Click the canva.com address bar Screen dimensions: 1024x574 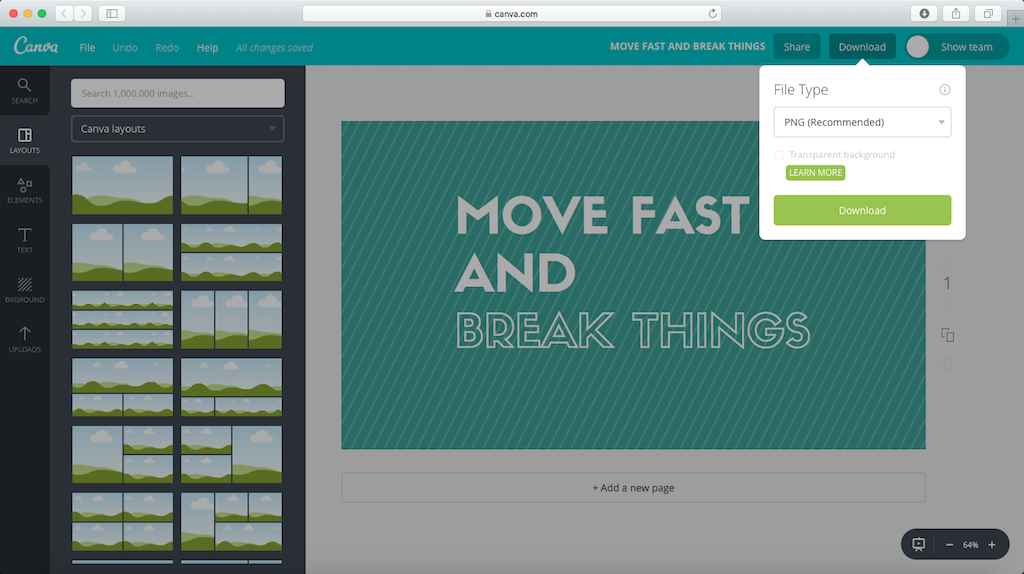tap(511, 13)
